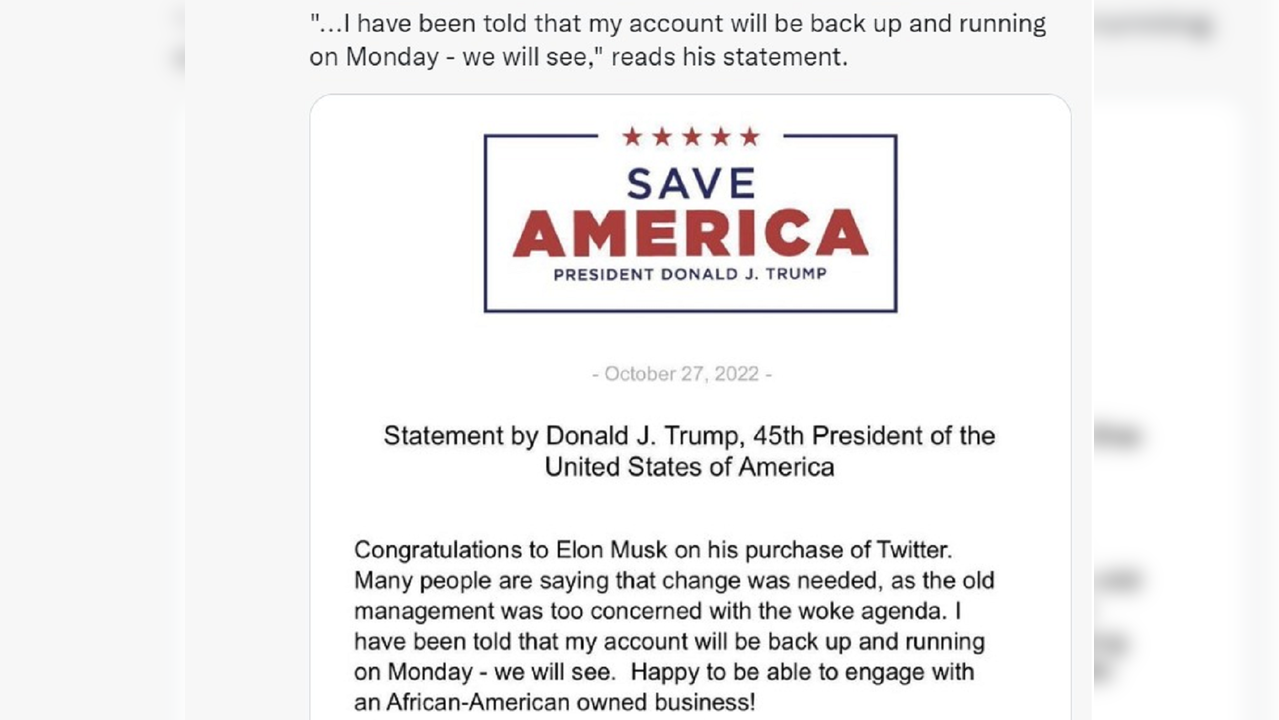Click the PRESIDENT DONALD J. TRUMP tagline

(x=690, y=274)
